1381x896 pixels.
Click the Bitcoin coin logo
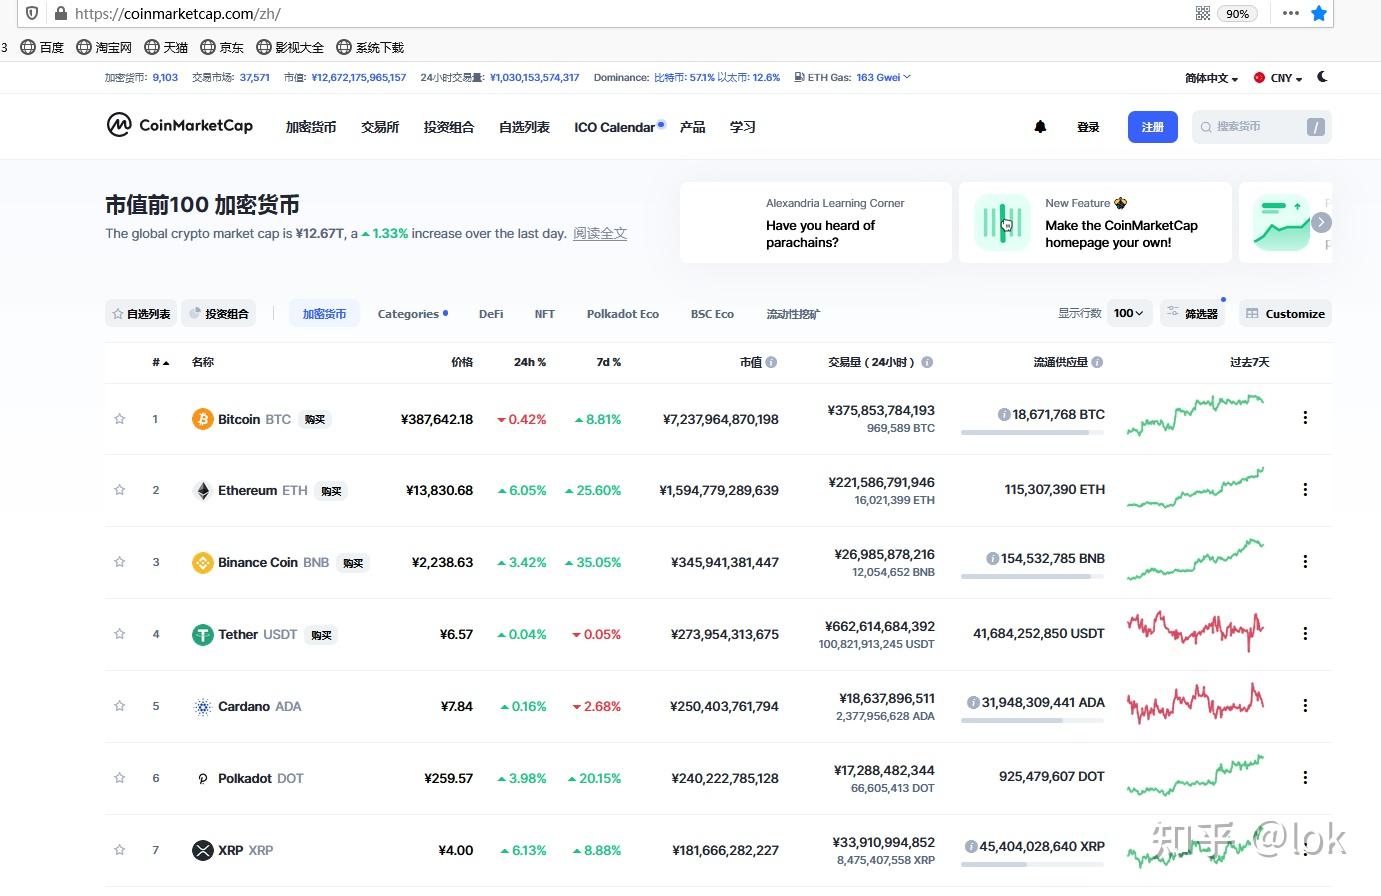(x=202, y=419)
